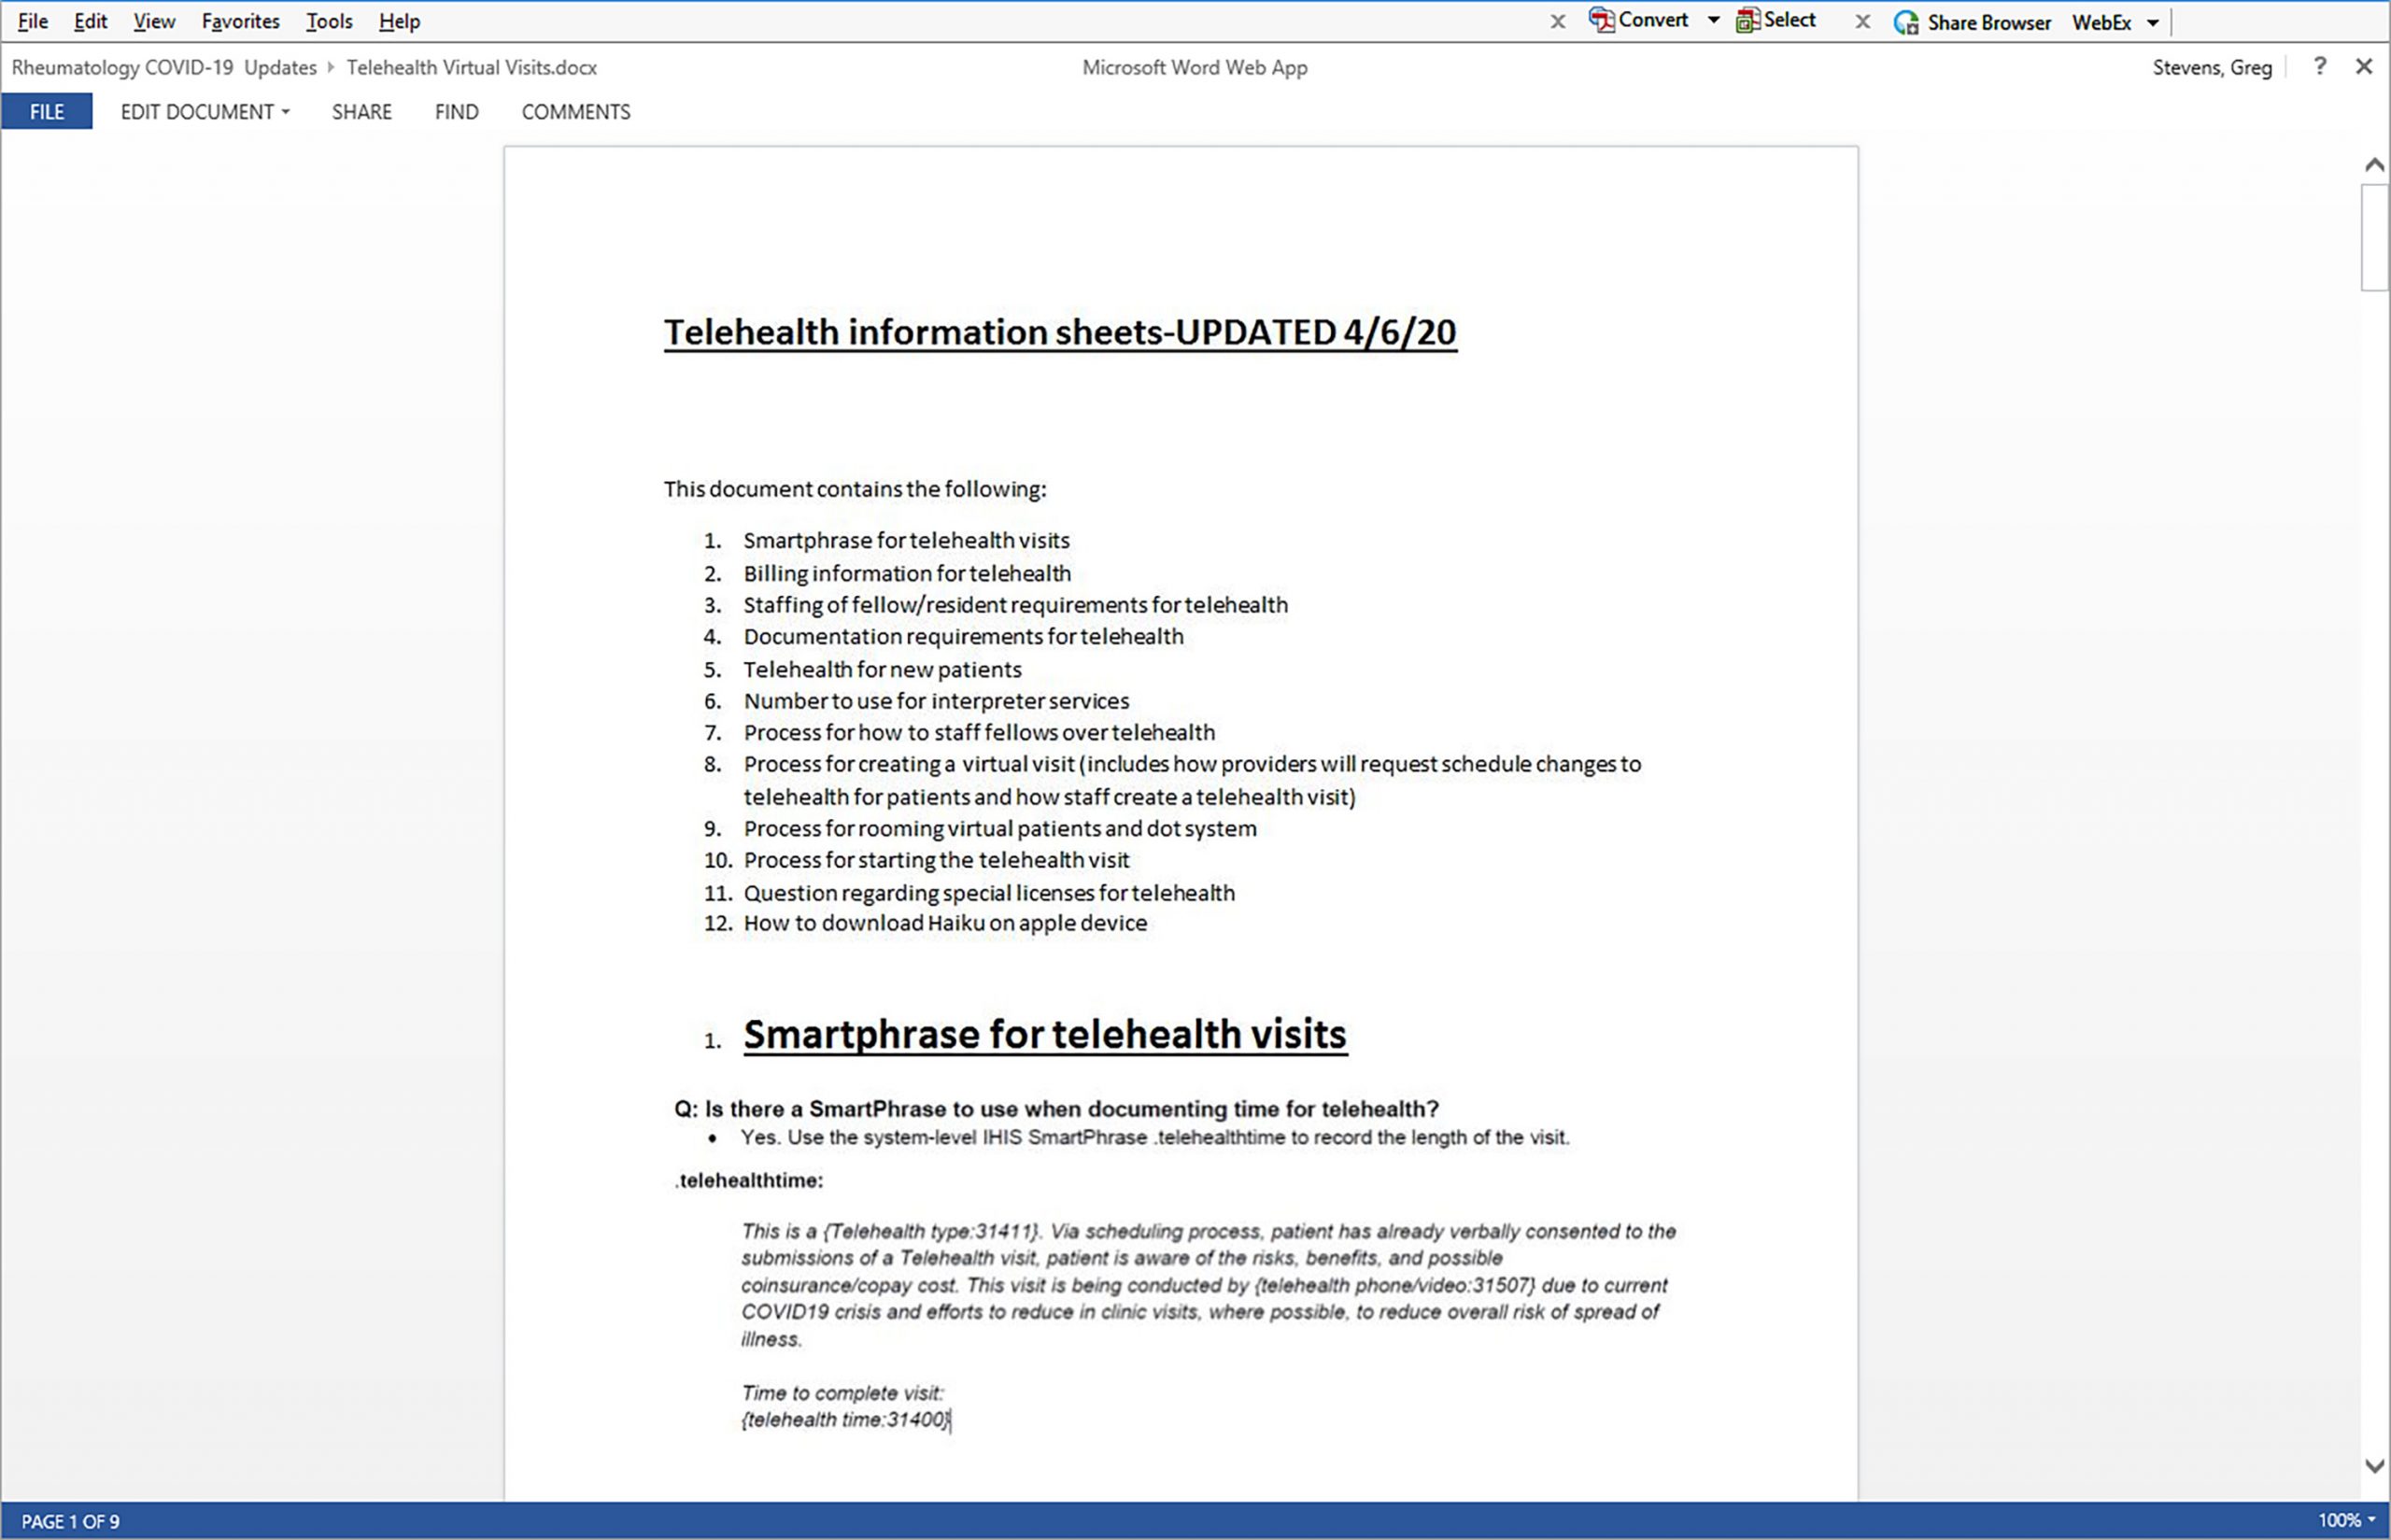
Task: Click the question mark help icon
Action: pos(2320,67)
